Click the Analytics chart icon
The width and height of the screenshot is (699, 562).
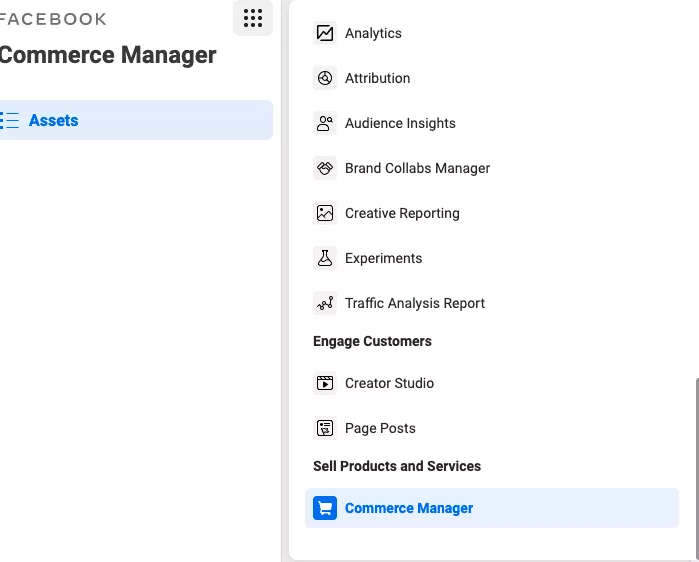point(325,33)
